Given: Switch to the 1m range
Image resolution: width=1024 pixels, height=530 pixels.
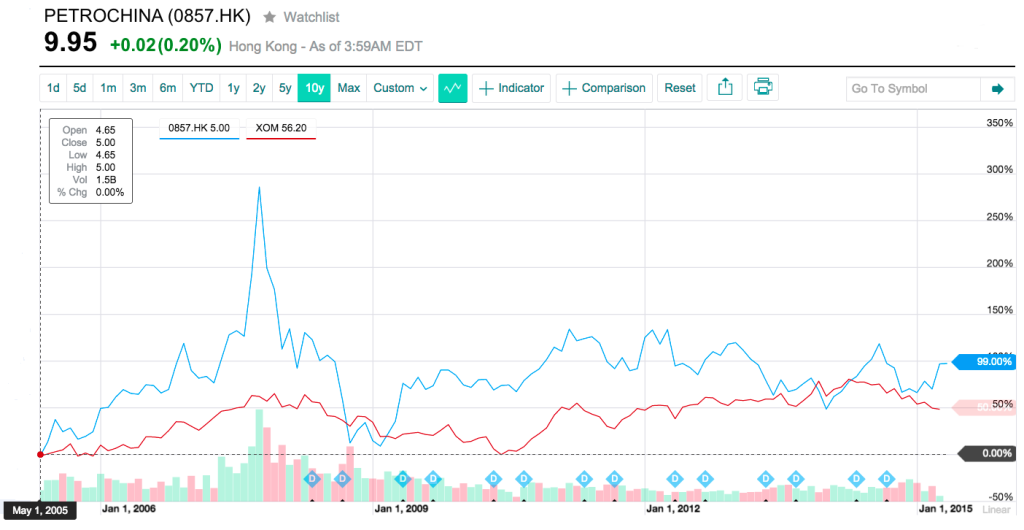Looking at the screenshot, I should [108, 88].
